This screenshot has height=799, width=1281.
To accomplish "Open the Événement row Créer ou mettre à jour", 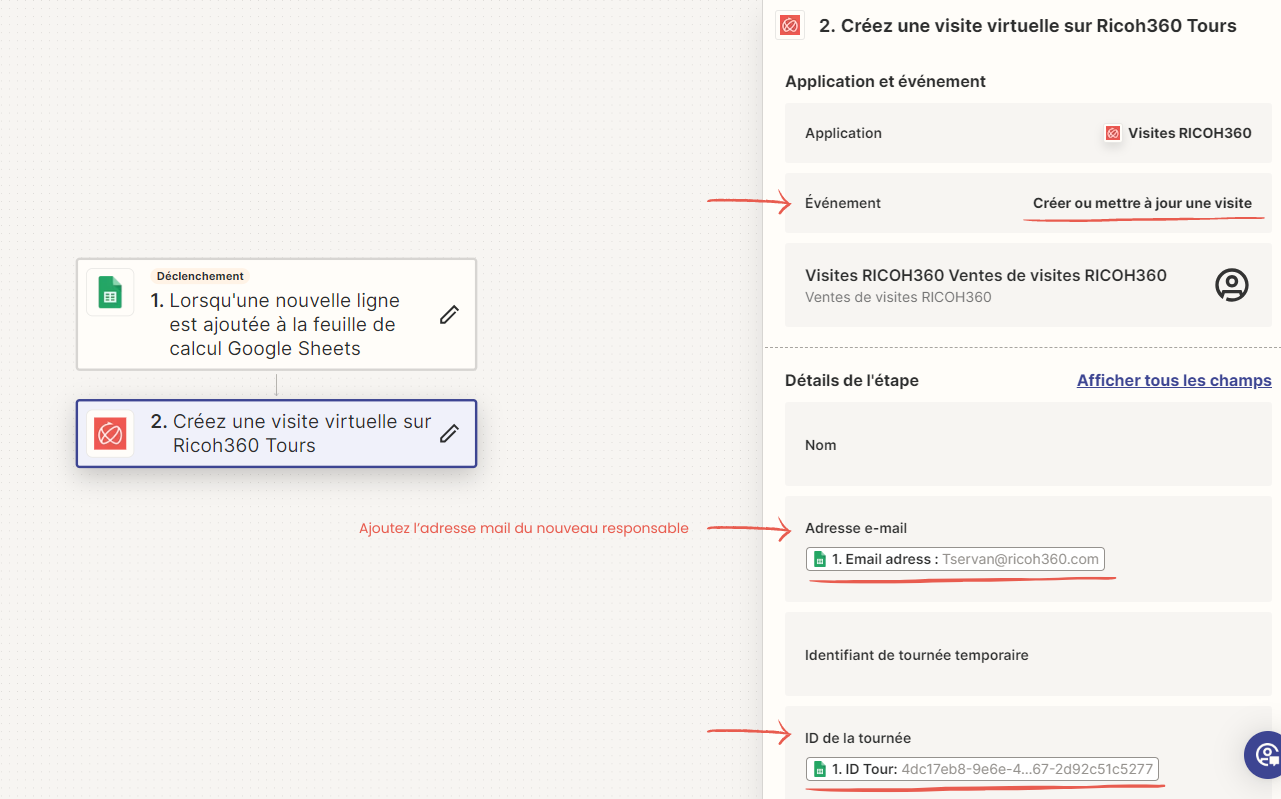I will tap(1028, 203).
